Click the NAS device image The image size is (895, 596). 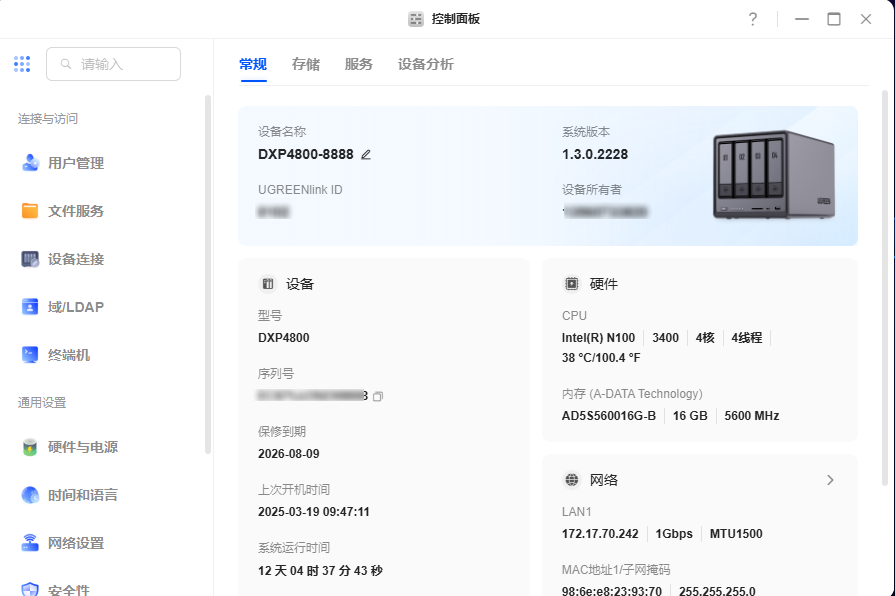pyautogui.click(x=775, y=175)
